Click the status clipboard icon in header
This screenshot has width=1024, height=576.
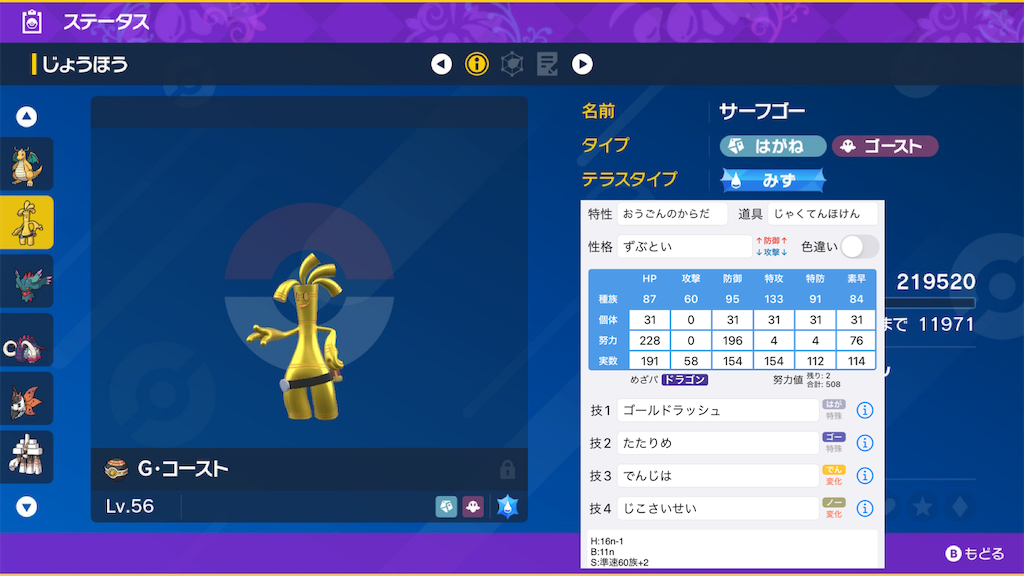pos(31,22)
